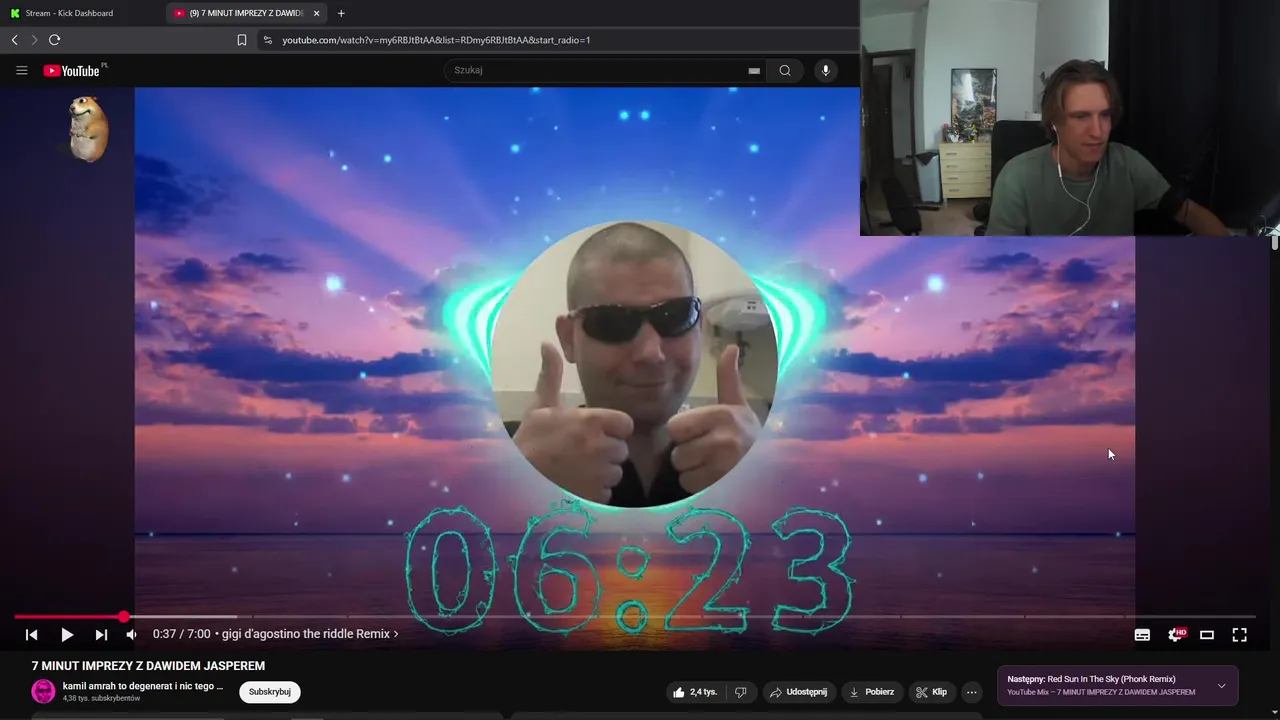Viewport: 1280px width, 720px height.
Task: Open the channel avatar under the video
Action: coord(43,691)
